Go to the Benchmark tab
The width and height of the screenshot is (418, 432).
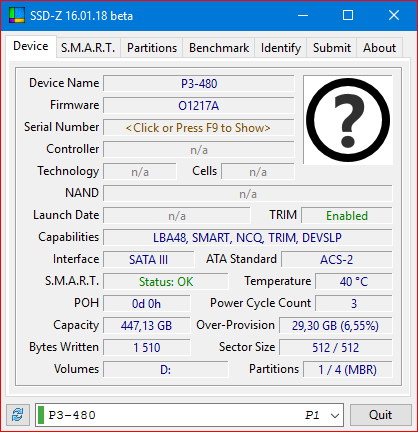[x=219, y=48]
